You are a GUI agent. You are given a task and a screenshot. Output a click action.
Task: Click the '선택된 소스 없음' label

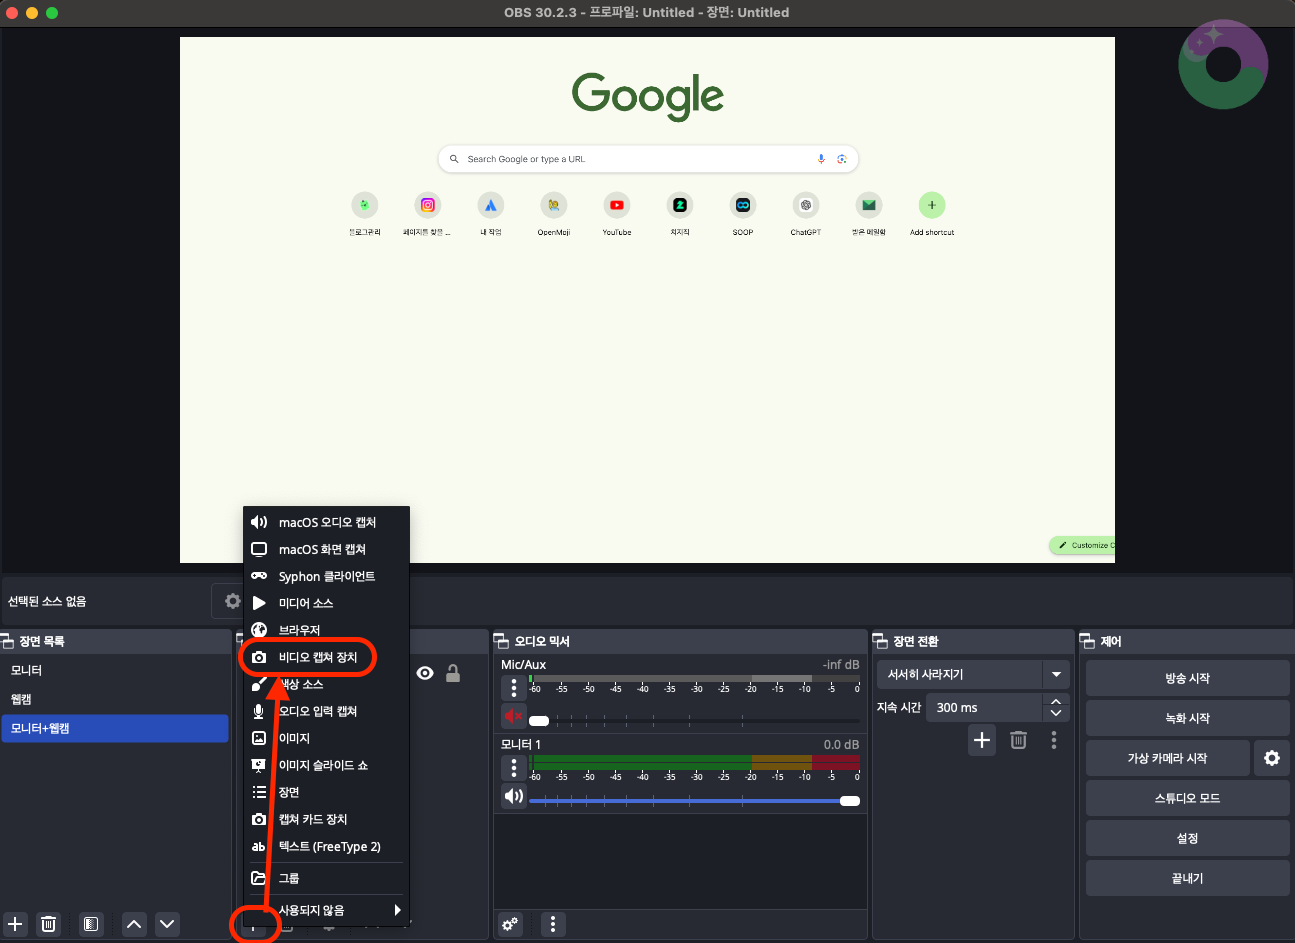tap(47, 601)
